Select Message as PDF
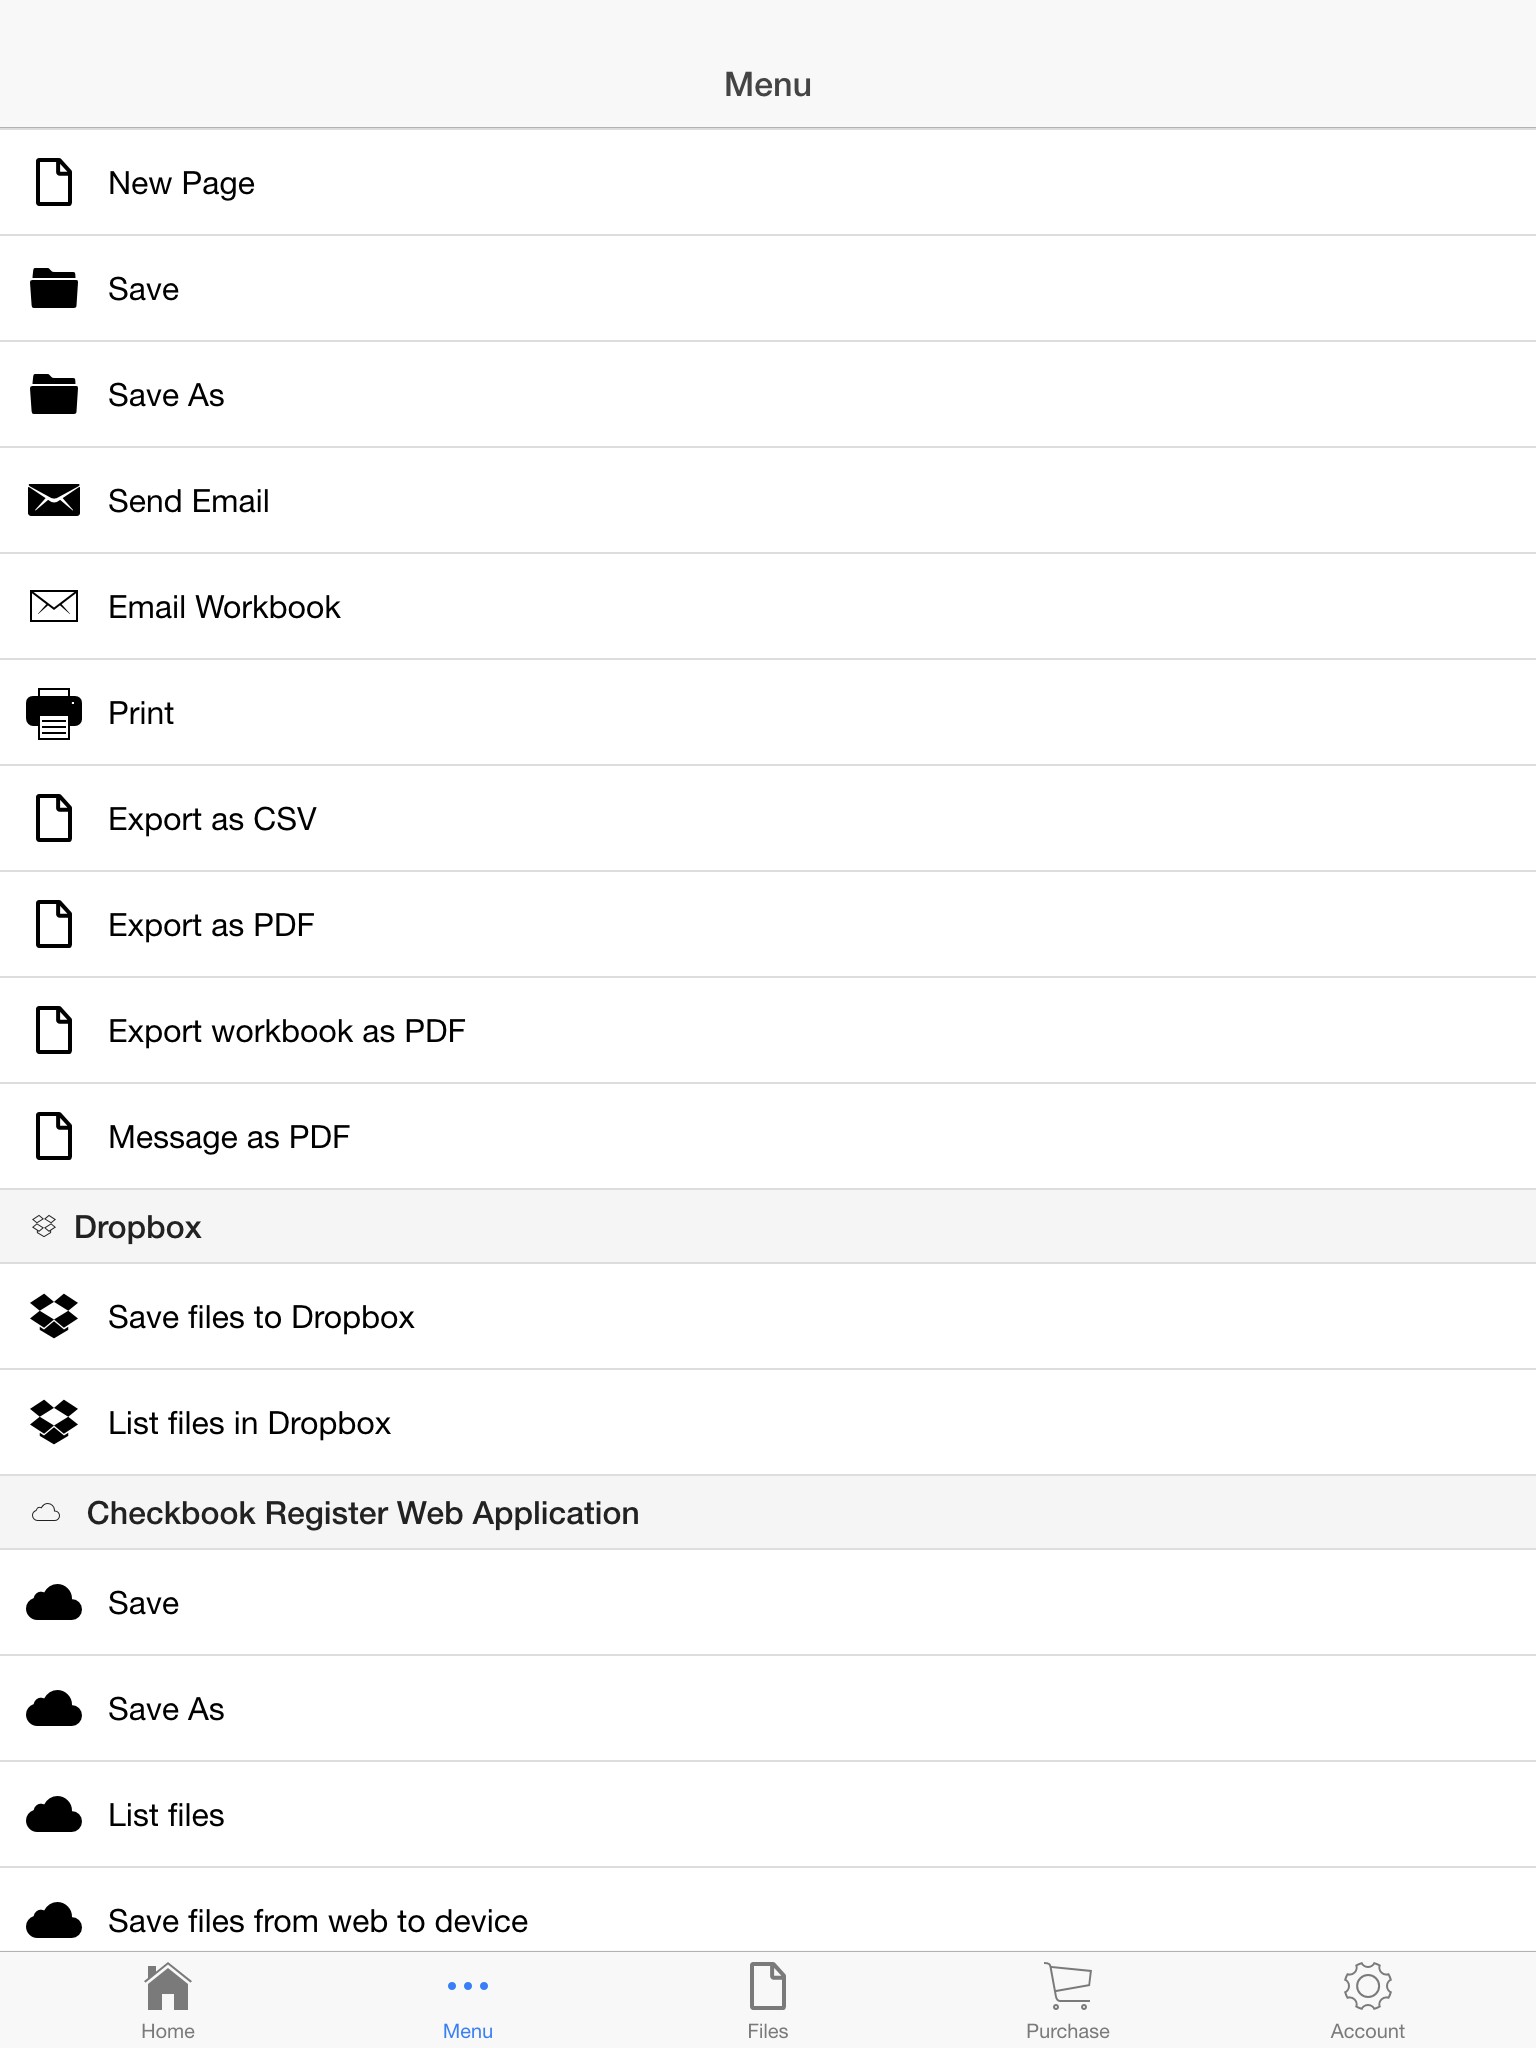 point(768,1137)
